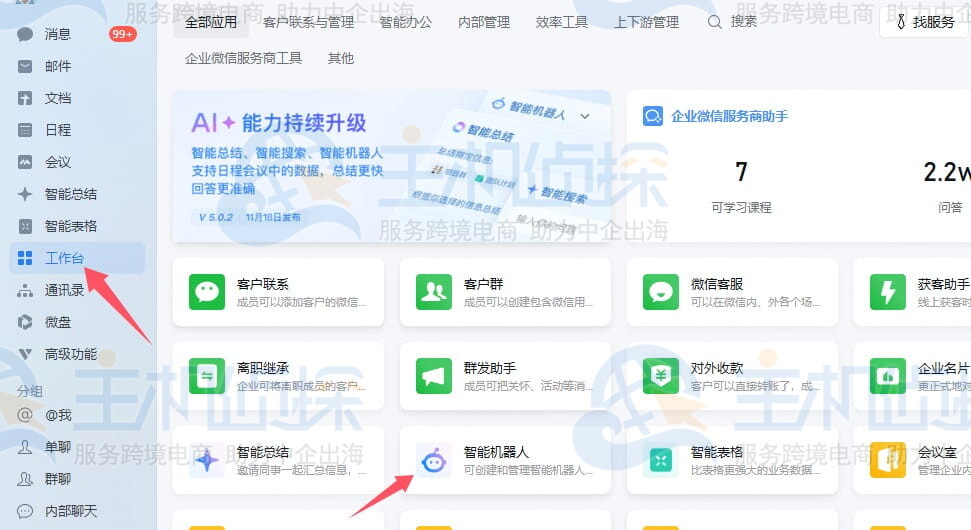The width and height of the screenshot is (971, 530).
Task: Open the 企业微信服务商助手 link
Action: (x=729, y=116)
